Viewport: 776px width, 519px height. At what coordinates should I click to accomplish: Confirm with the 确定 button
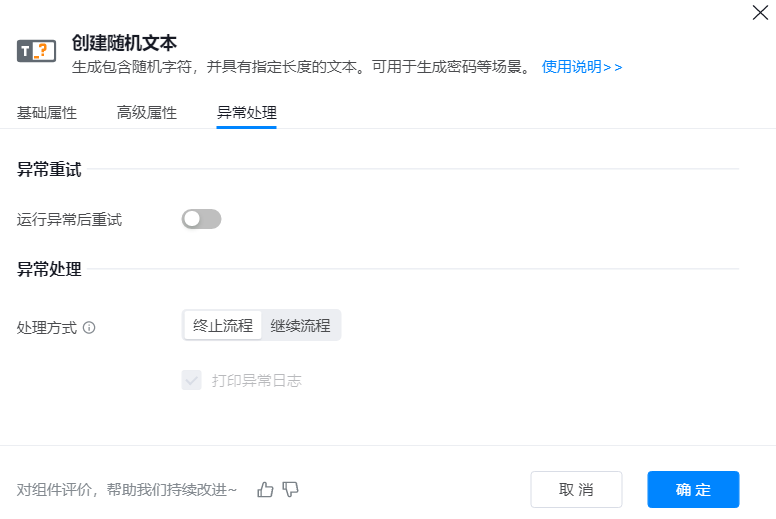pyautogui.click(x=693, y=490)
